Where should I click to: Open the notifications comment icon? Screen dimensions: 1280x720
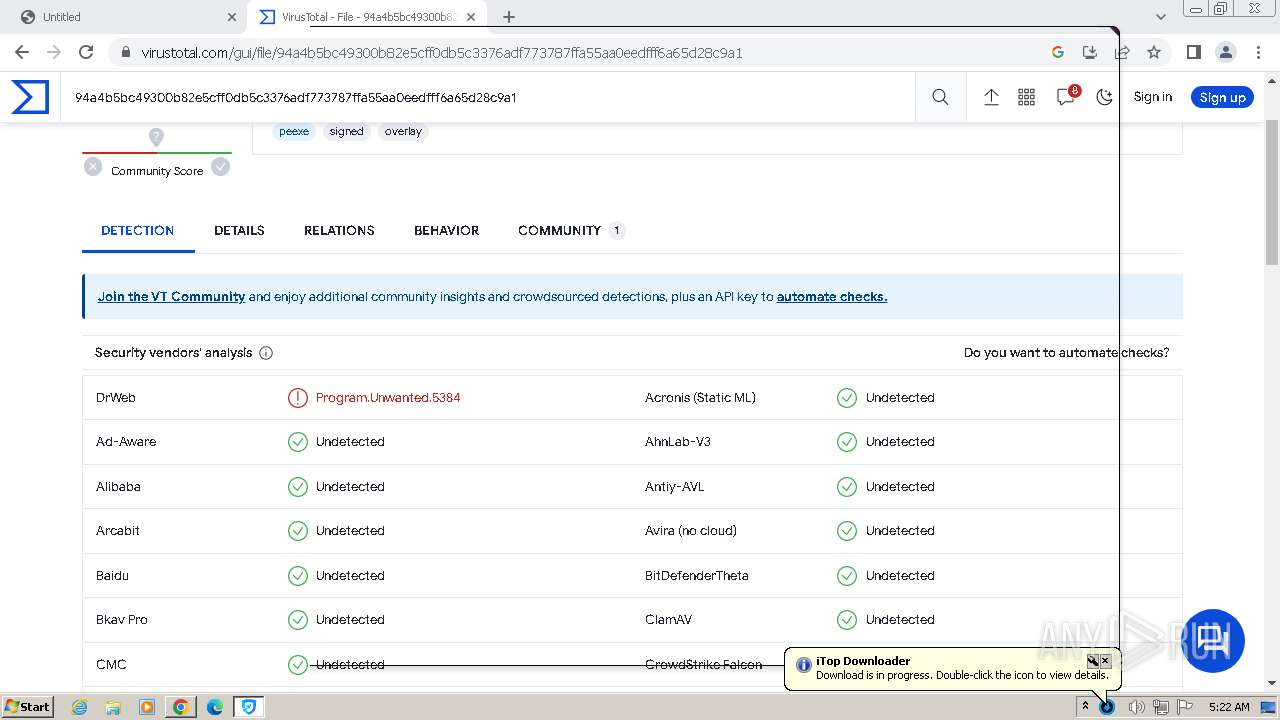(x=1065, y=97)
